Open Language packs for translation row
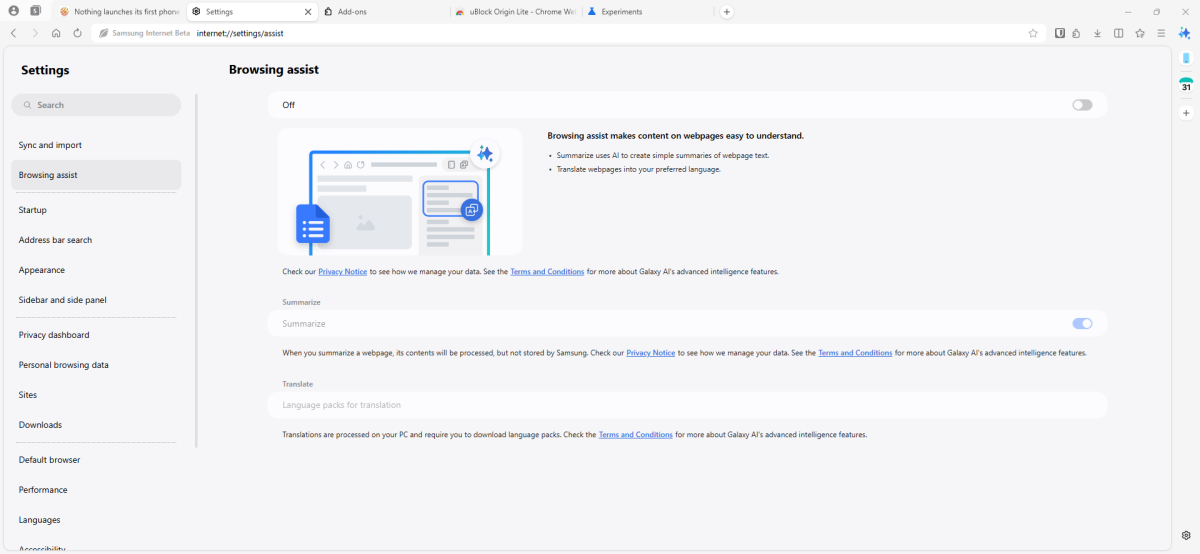Screen dimensions: 1200x554 tap(687, 405)
